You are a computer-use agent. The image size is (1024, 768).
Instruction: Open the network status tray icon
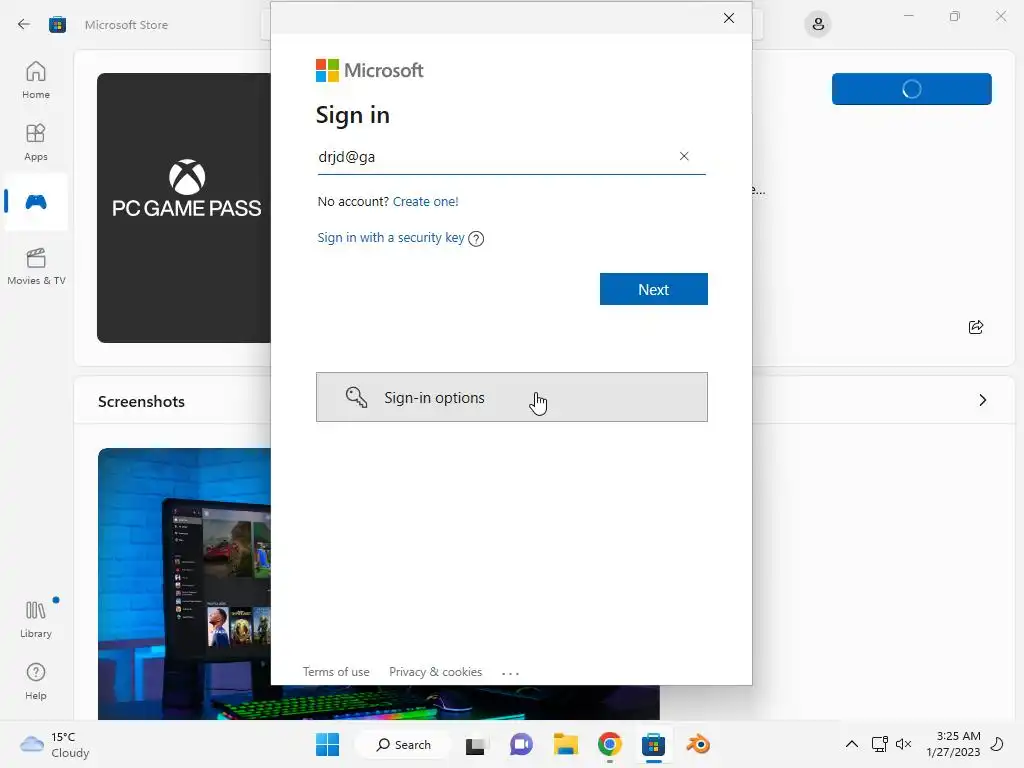(x=879, y=744)
